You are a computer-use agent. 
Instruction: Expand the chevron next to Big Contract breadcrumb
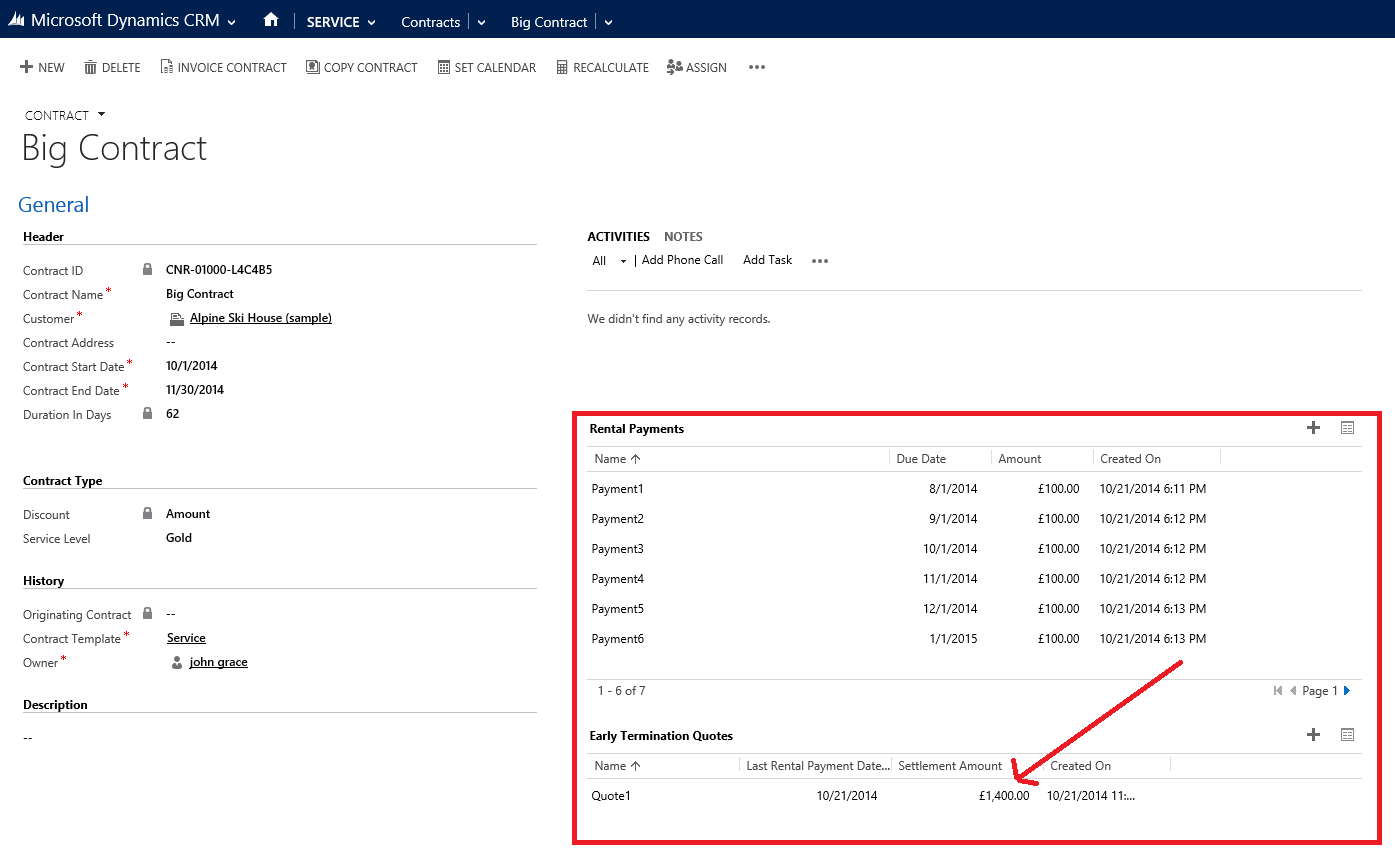click(608, 22)
